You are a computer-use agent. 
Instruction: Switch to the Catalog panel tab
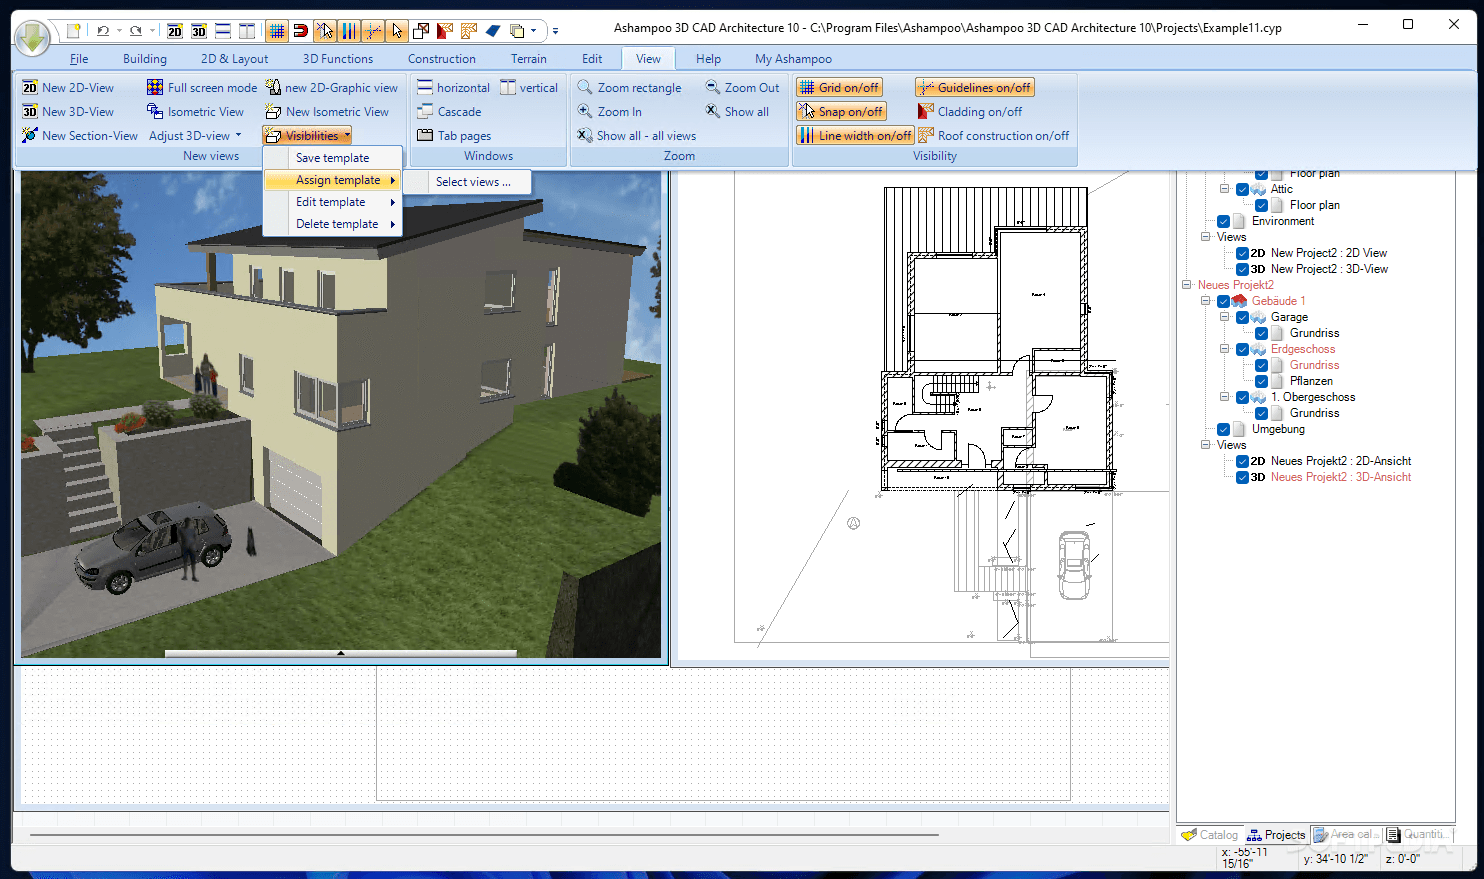(x=1209, y=835)
